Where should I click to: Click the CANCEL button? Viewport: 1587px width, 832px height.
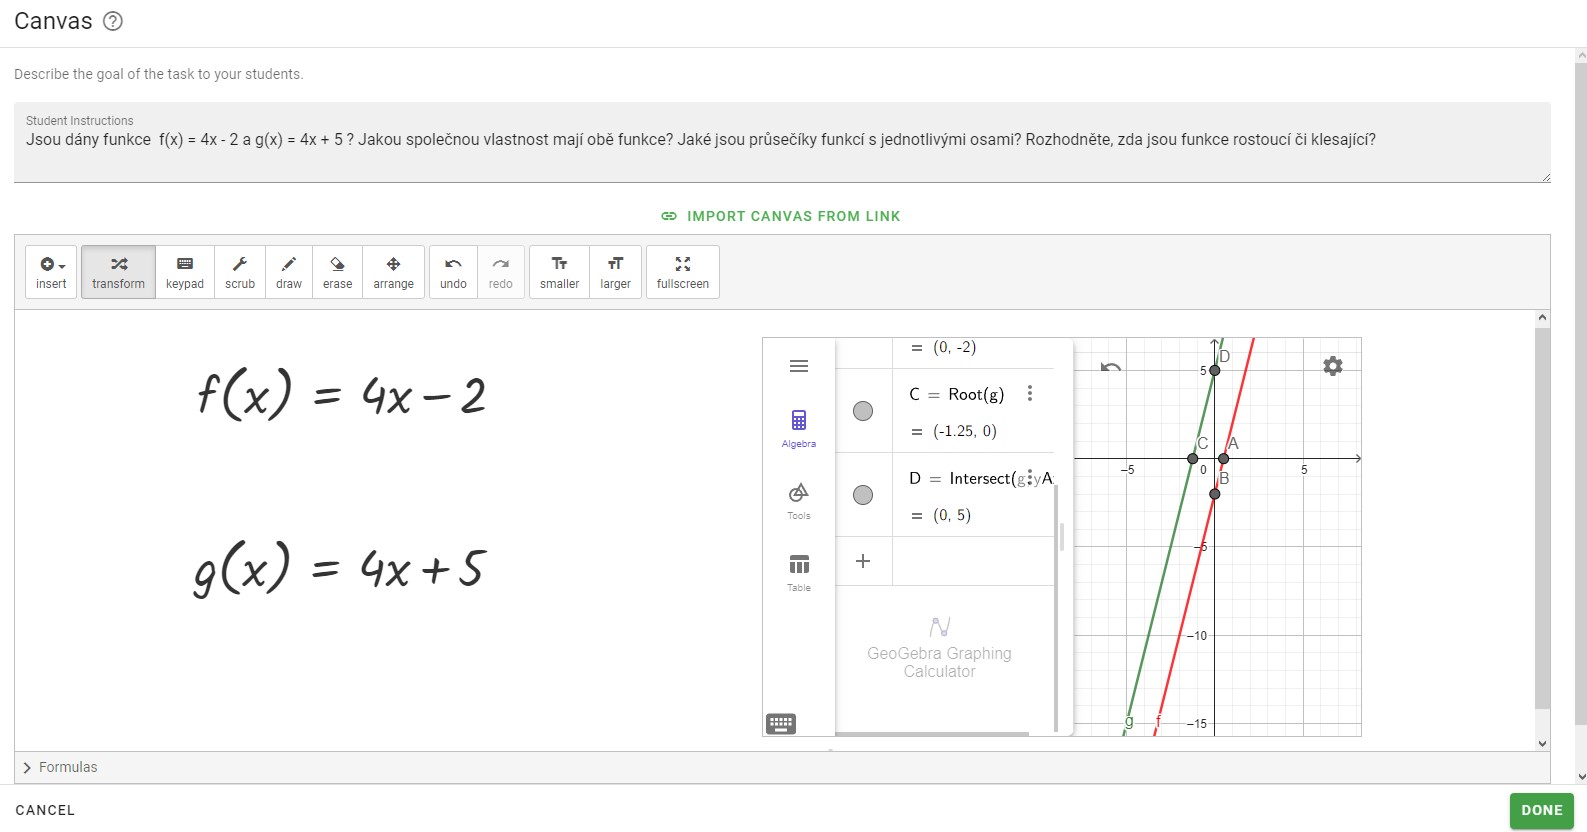tap(45, 810)
